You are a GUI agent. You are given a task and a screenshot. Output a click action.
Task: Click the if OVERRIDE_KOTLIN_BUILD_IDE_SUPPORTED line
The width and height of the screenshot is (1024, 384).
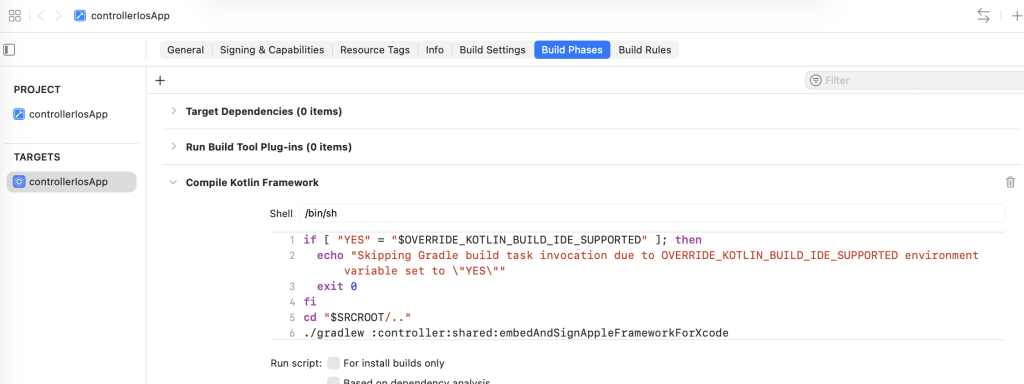[x=502, y=240]
